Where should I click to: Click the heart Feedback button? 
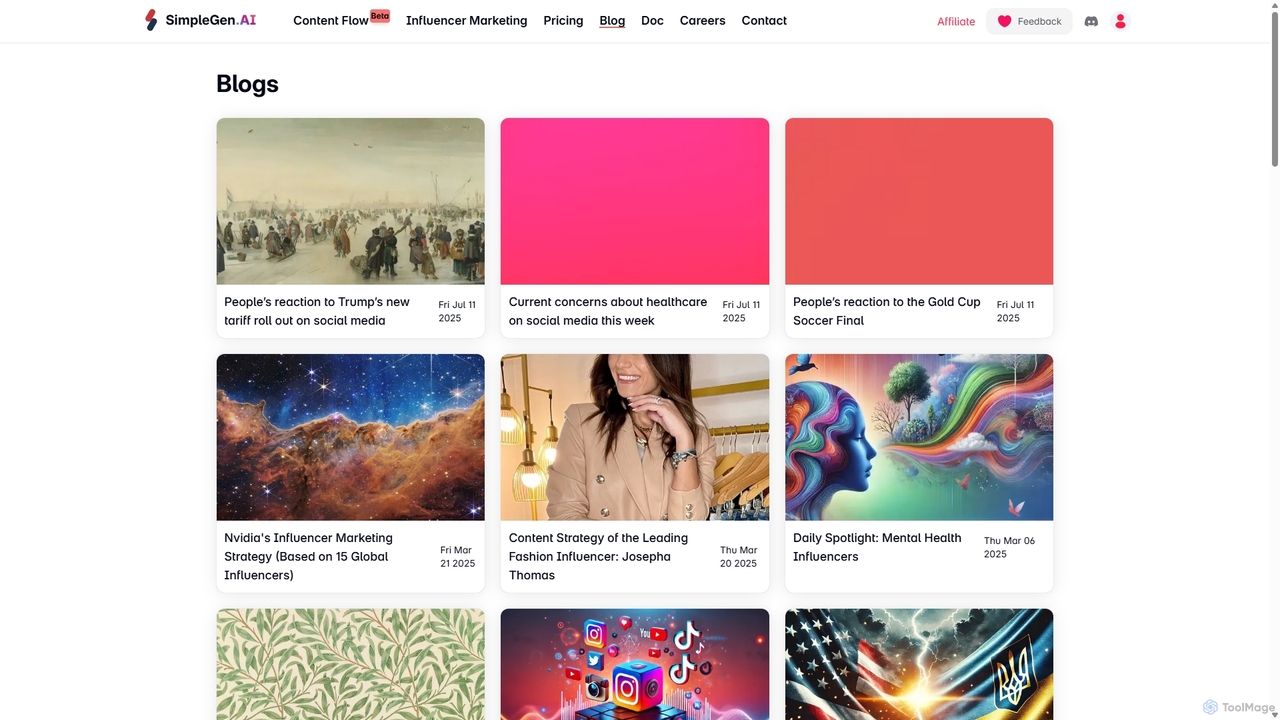click(x=1029, y=21)
